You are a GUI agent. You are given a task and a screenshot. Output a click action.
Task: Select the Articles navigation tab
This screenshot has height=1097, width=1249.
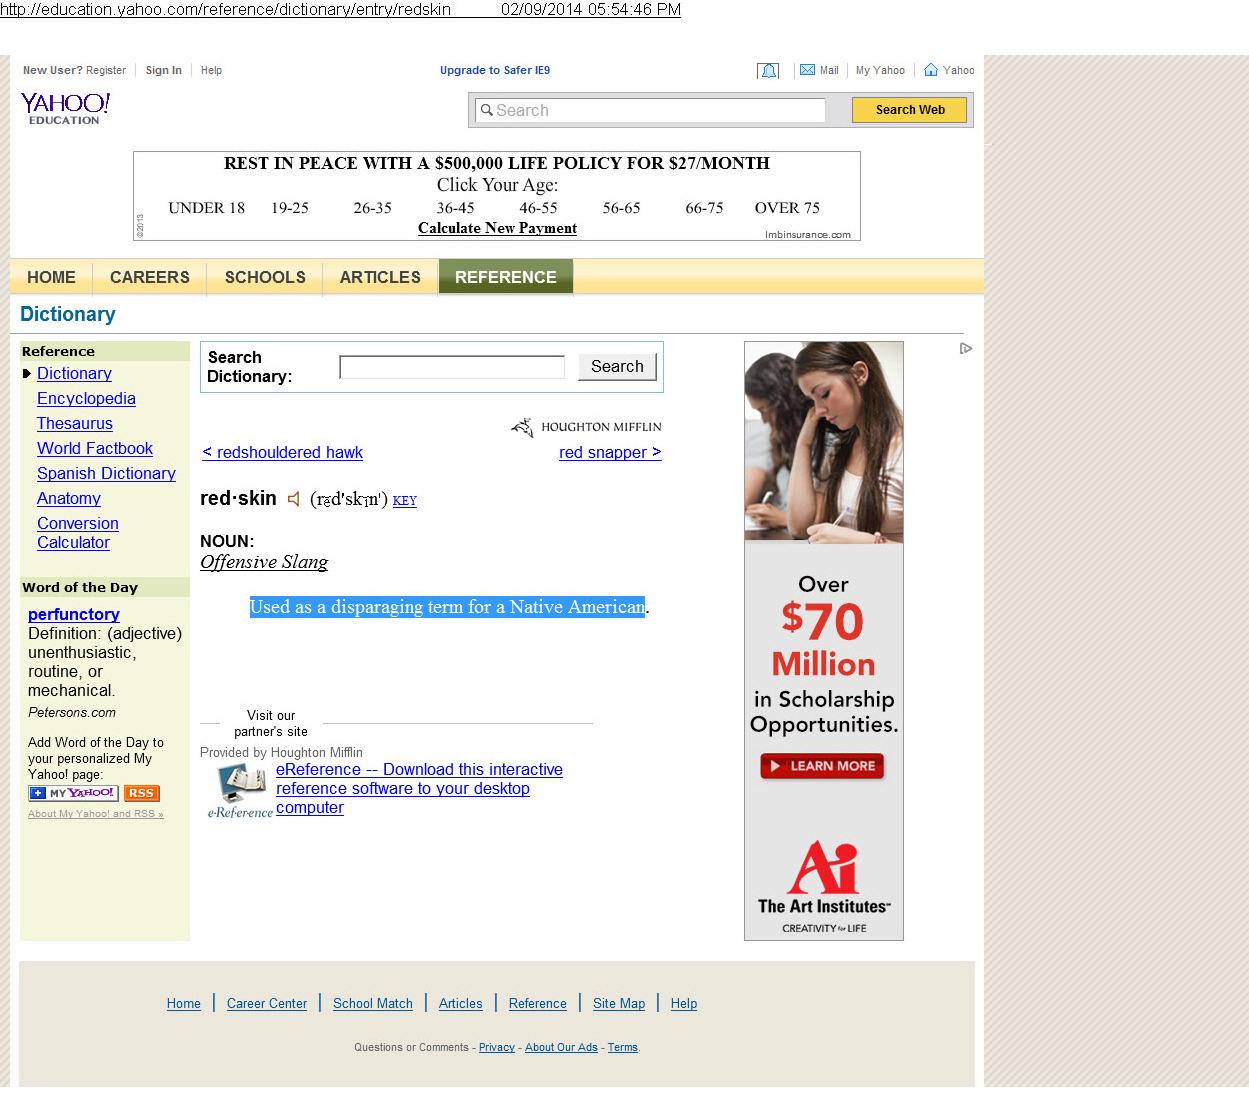(x=380, y=277)
